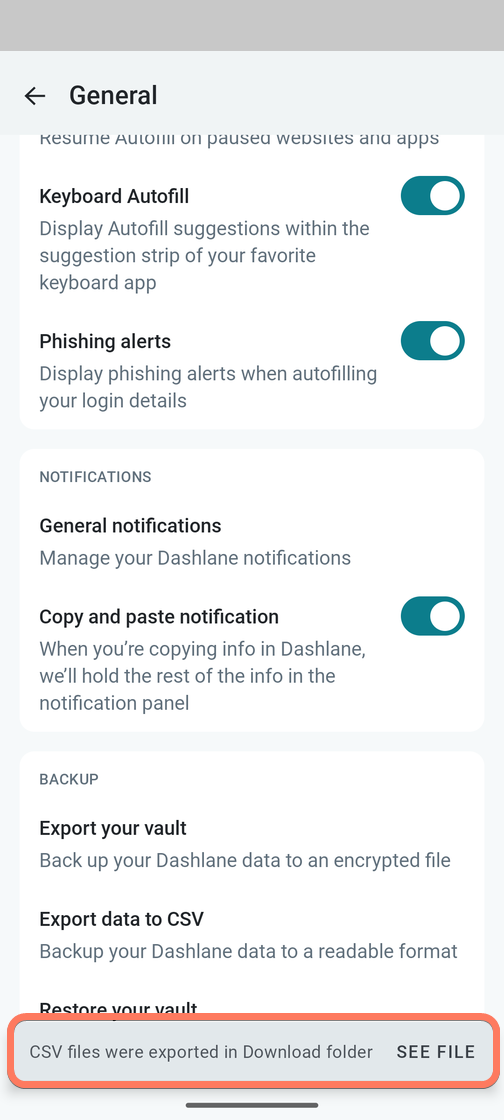
Task: Select Resume Autofill on paused websites
Action: [x=239, y=138]
